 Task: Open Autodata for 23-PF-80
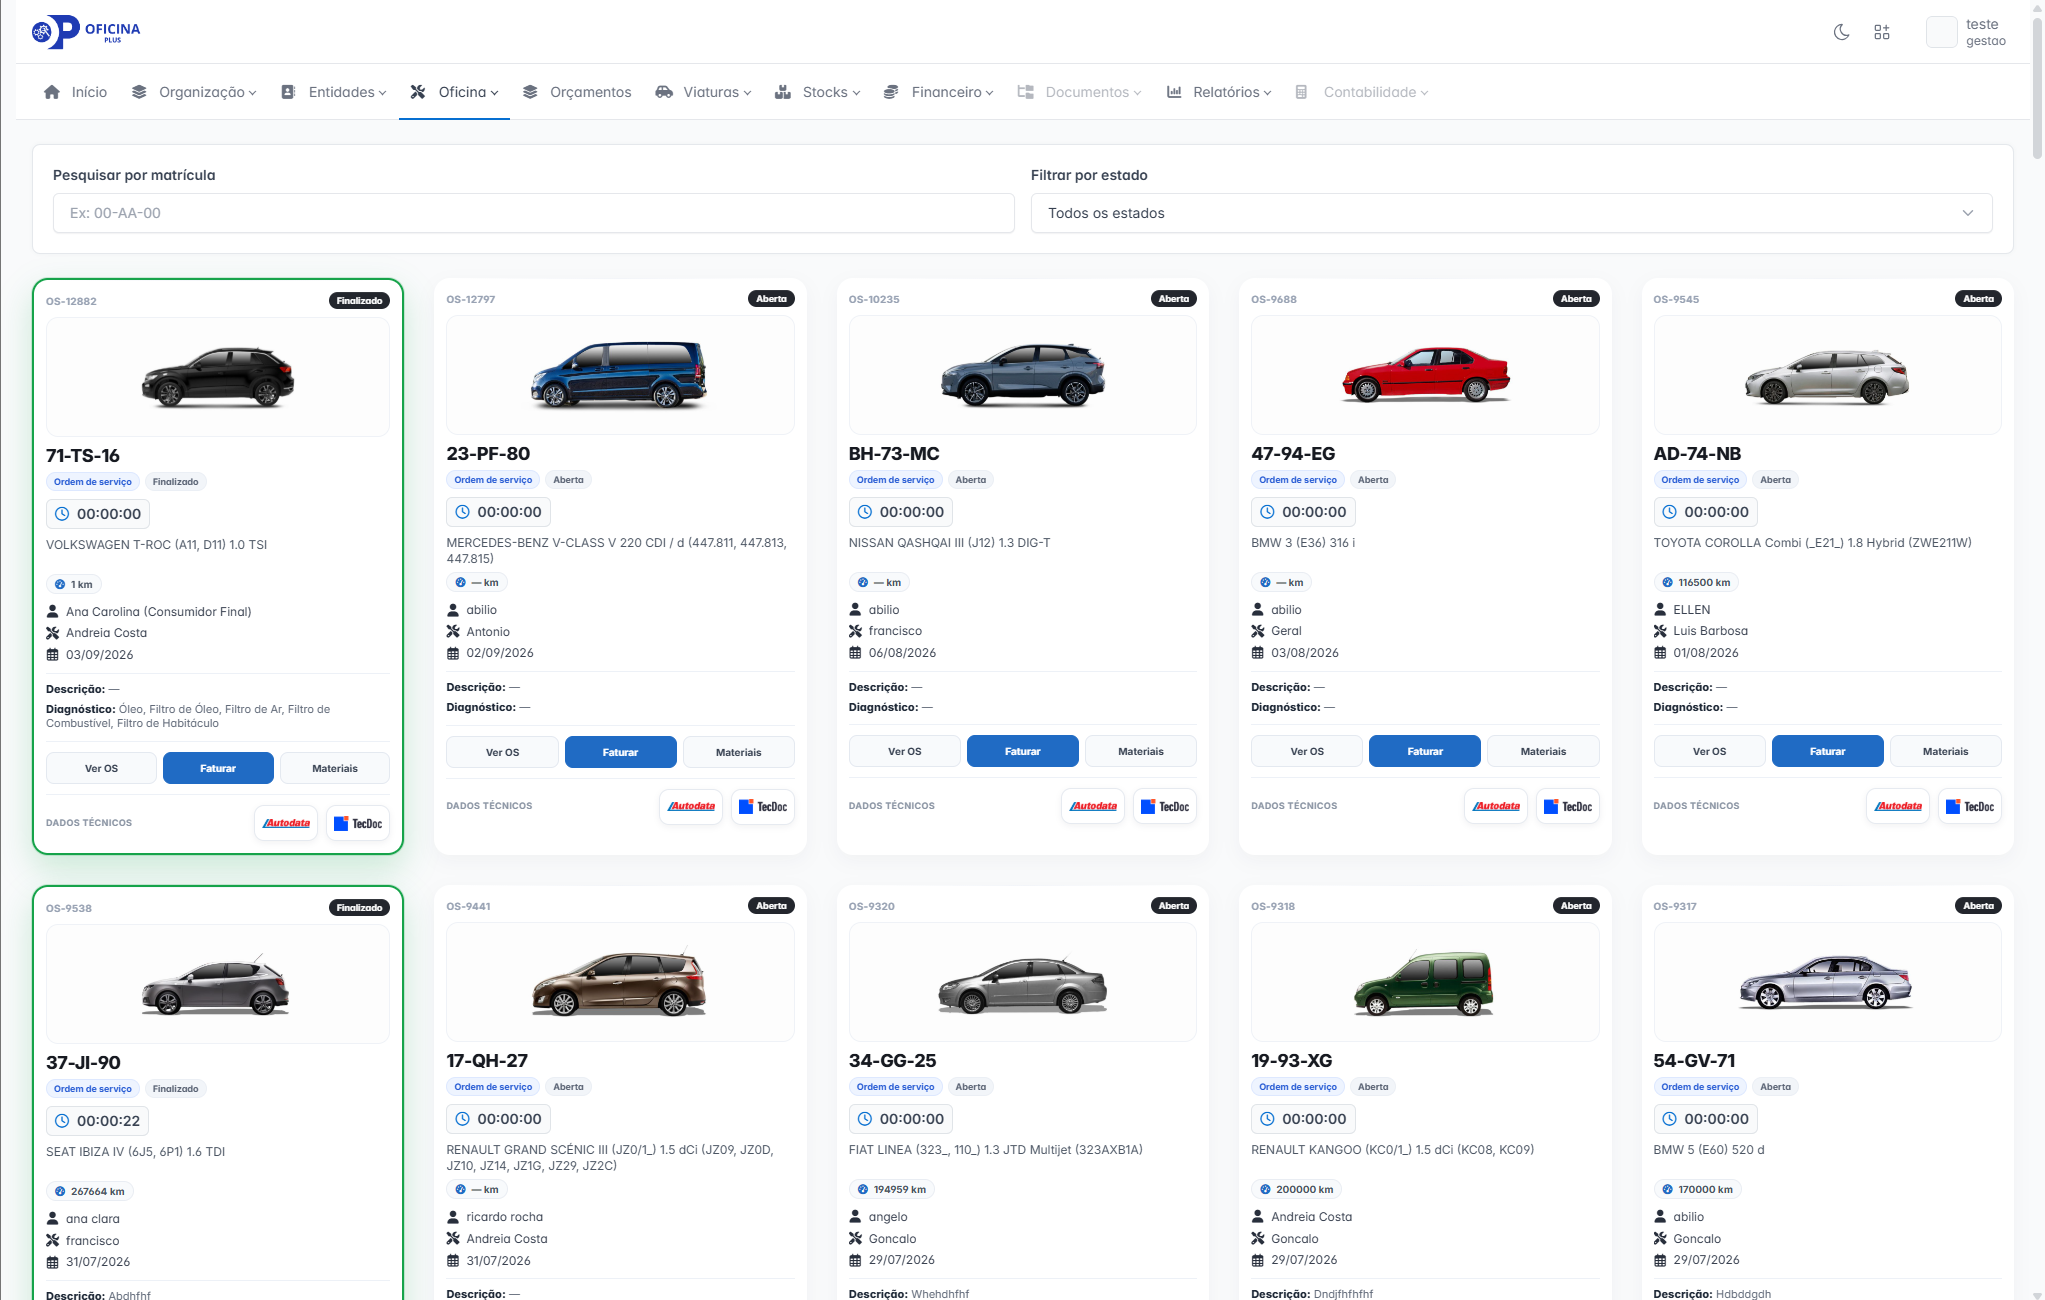[x=691, y=806]
